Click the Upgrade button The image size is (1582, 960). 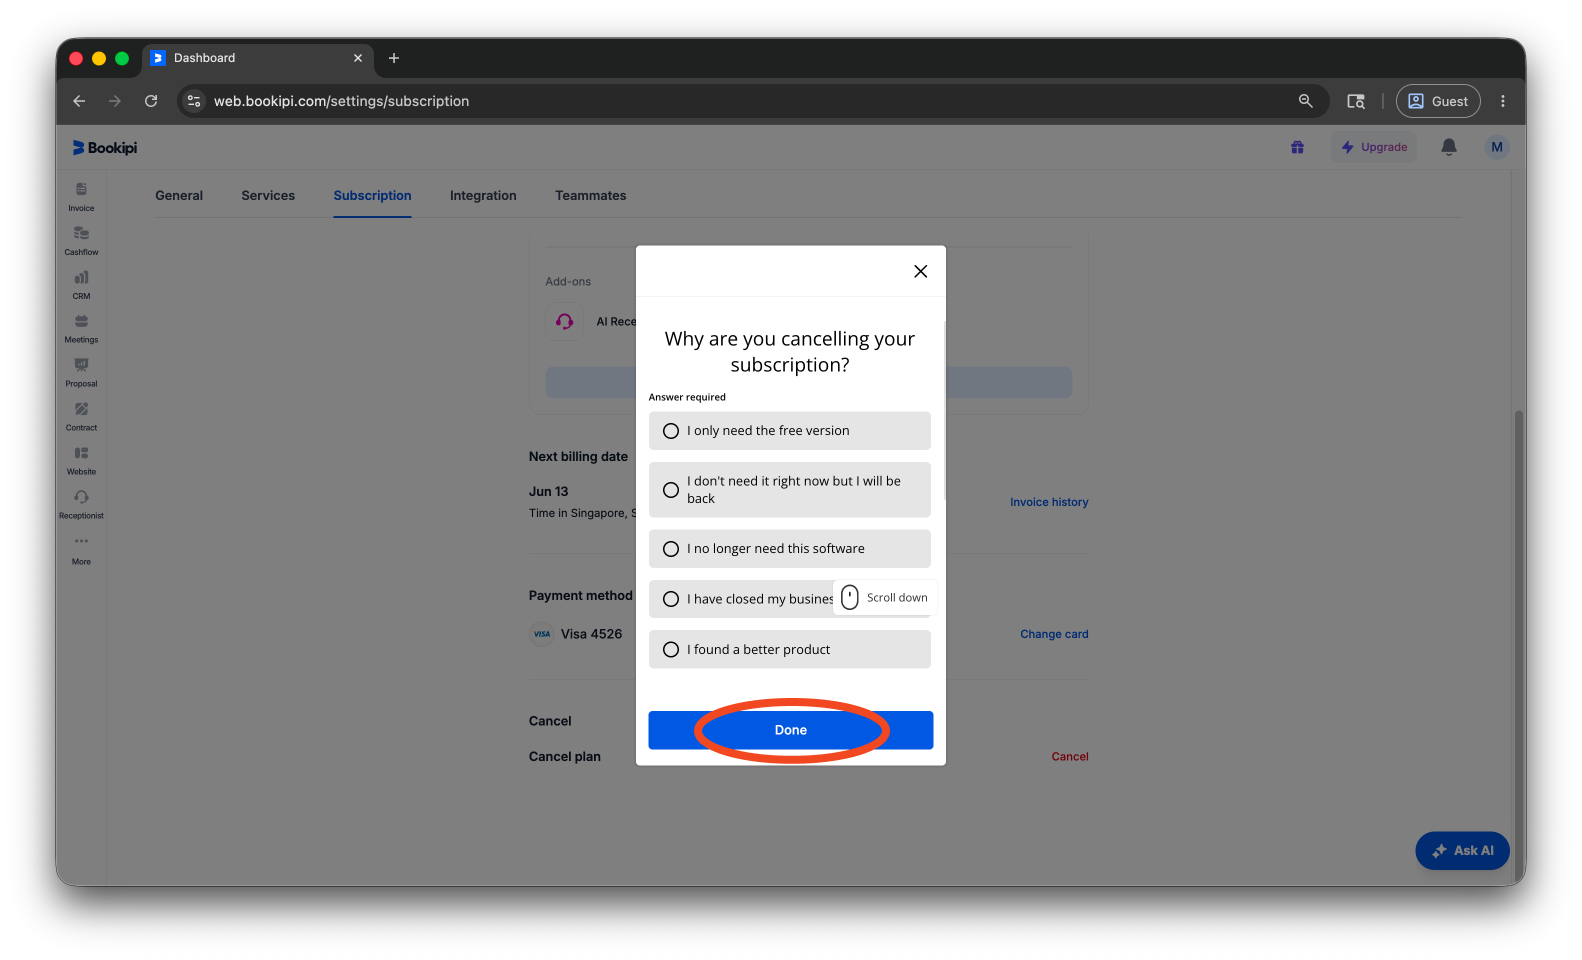point(1374,147)
